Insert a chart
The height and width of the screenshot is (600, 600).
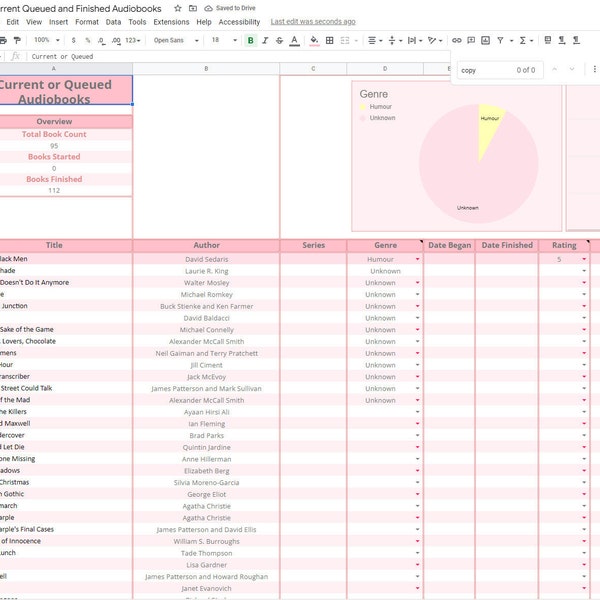pos(486,40)
